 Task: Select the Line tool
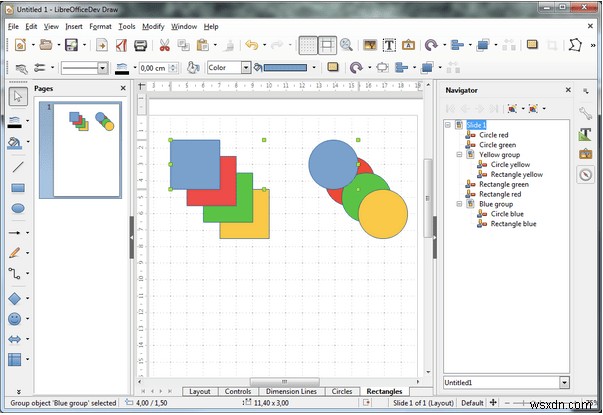click(x=18, y=167)
